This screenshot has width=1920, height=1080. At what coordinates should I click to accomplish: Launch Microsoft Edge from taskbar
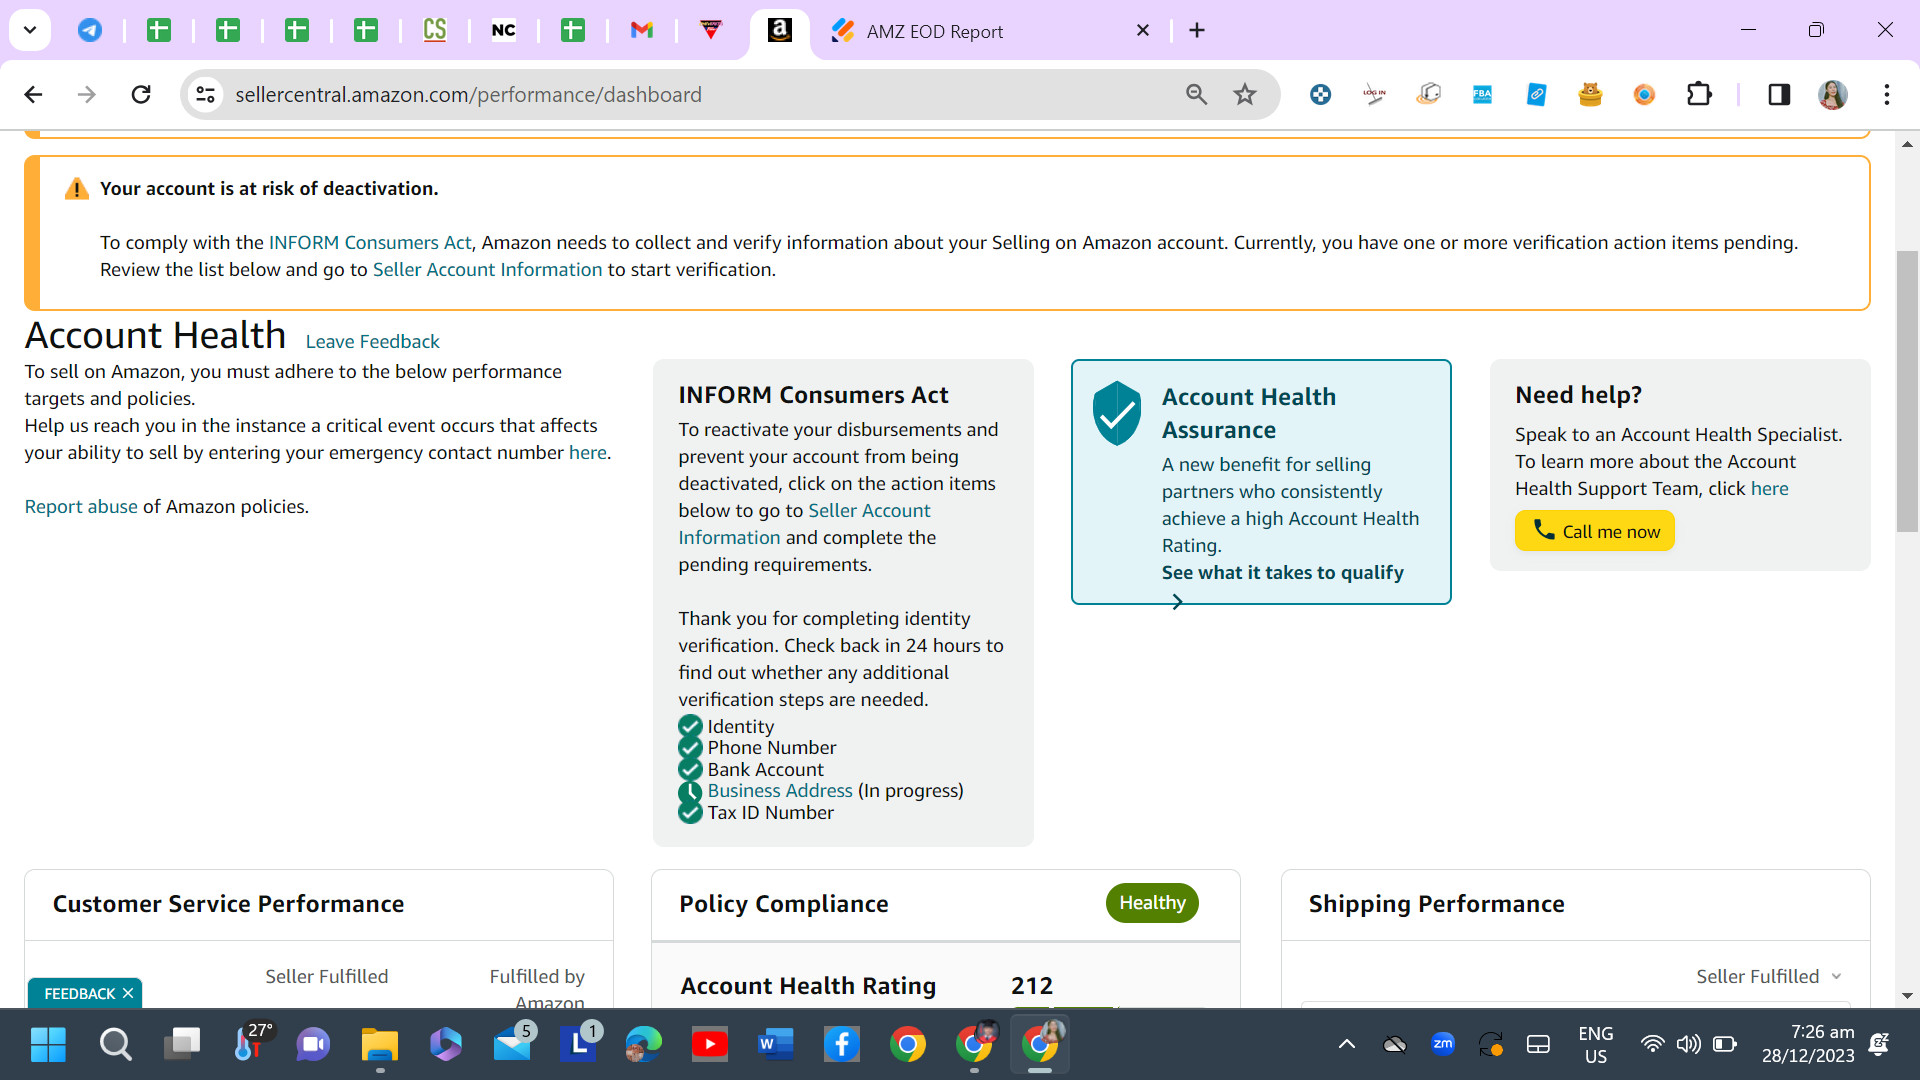(x=644, y=1045)
